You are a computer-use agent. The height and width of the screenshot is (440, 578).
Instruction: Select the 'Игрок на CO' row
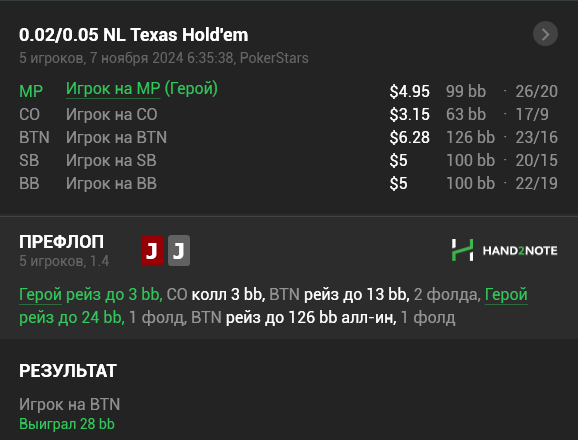(288, 114)
